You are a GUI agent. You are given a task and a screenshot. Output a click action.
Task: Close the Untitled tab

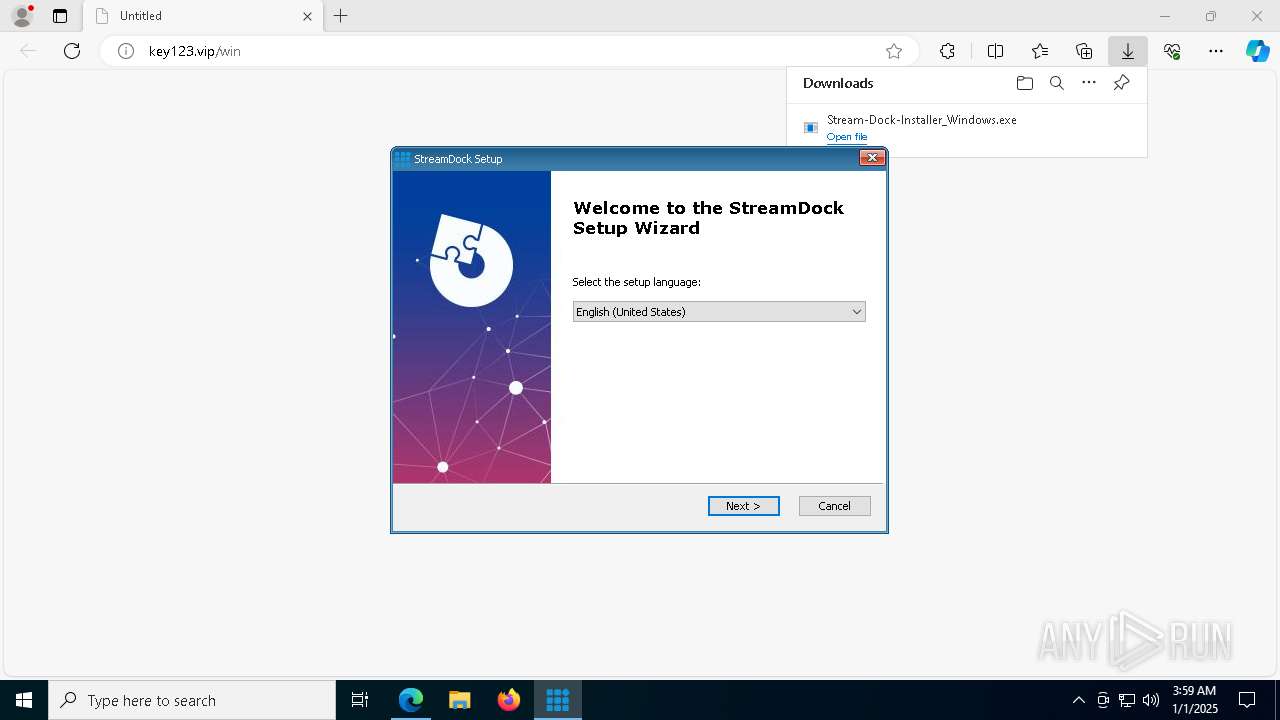pos(307,16)
